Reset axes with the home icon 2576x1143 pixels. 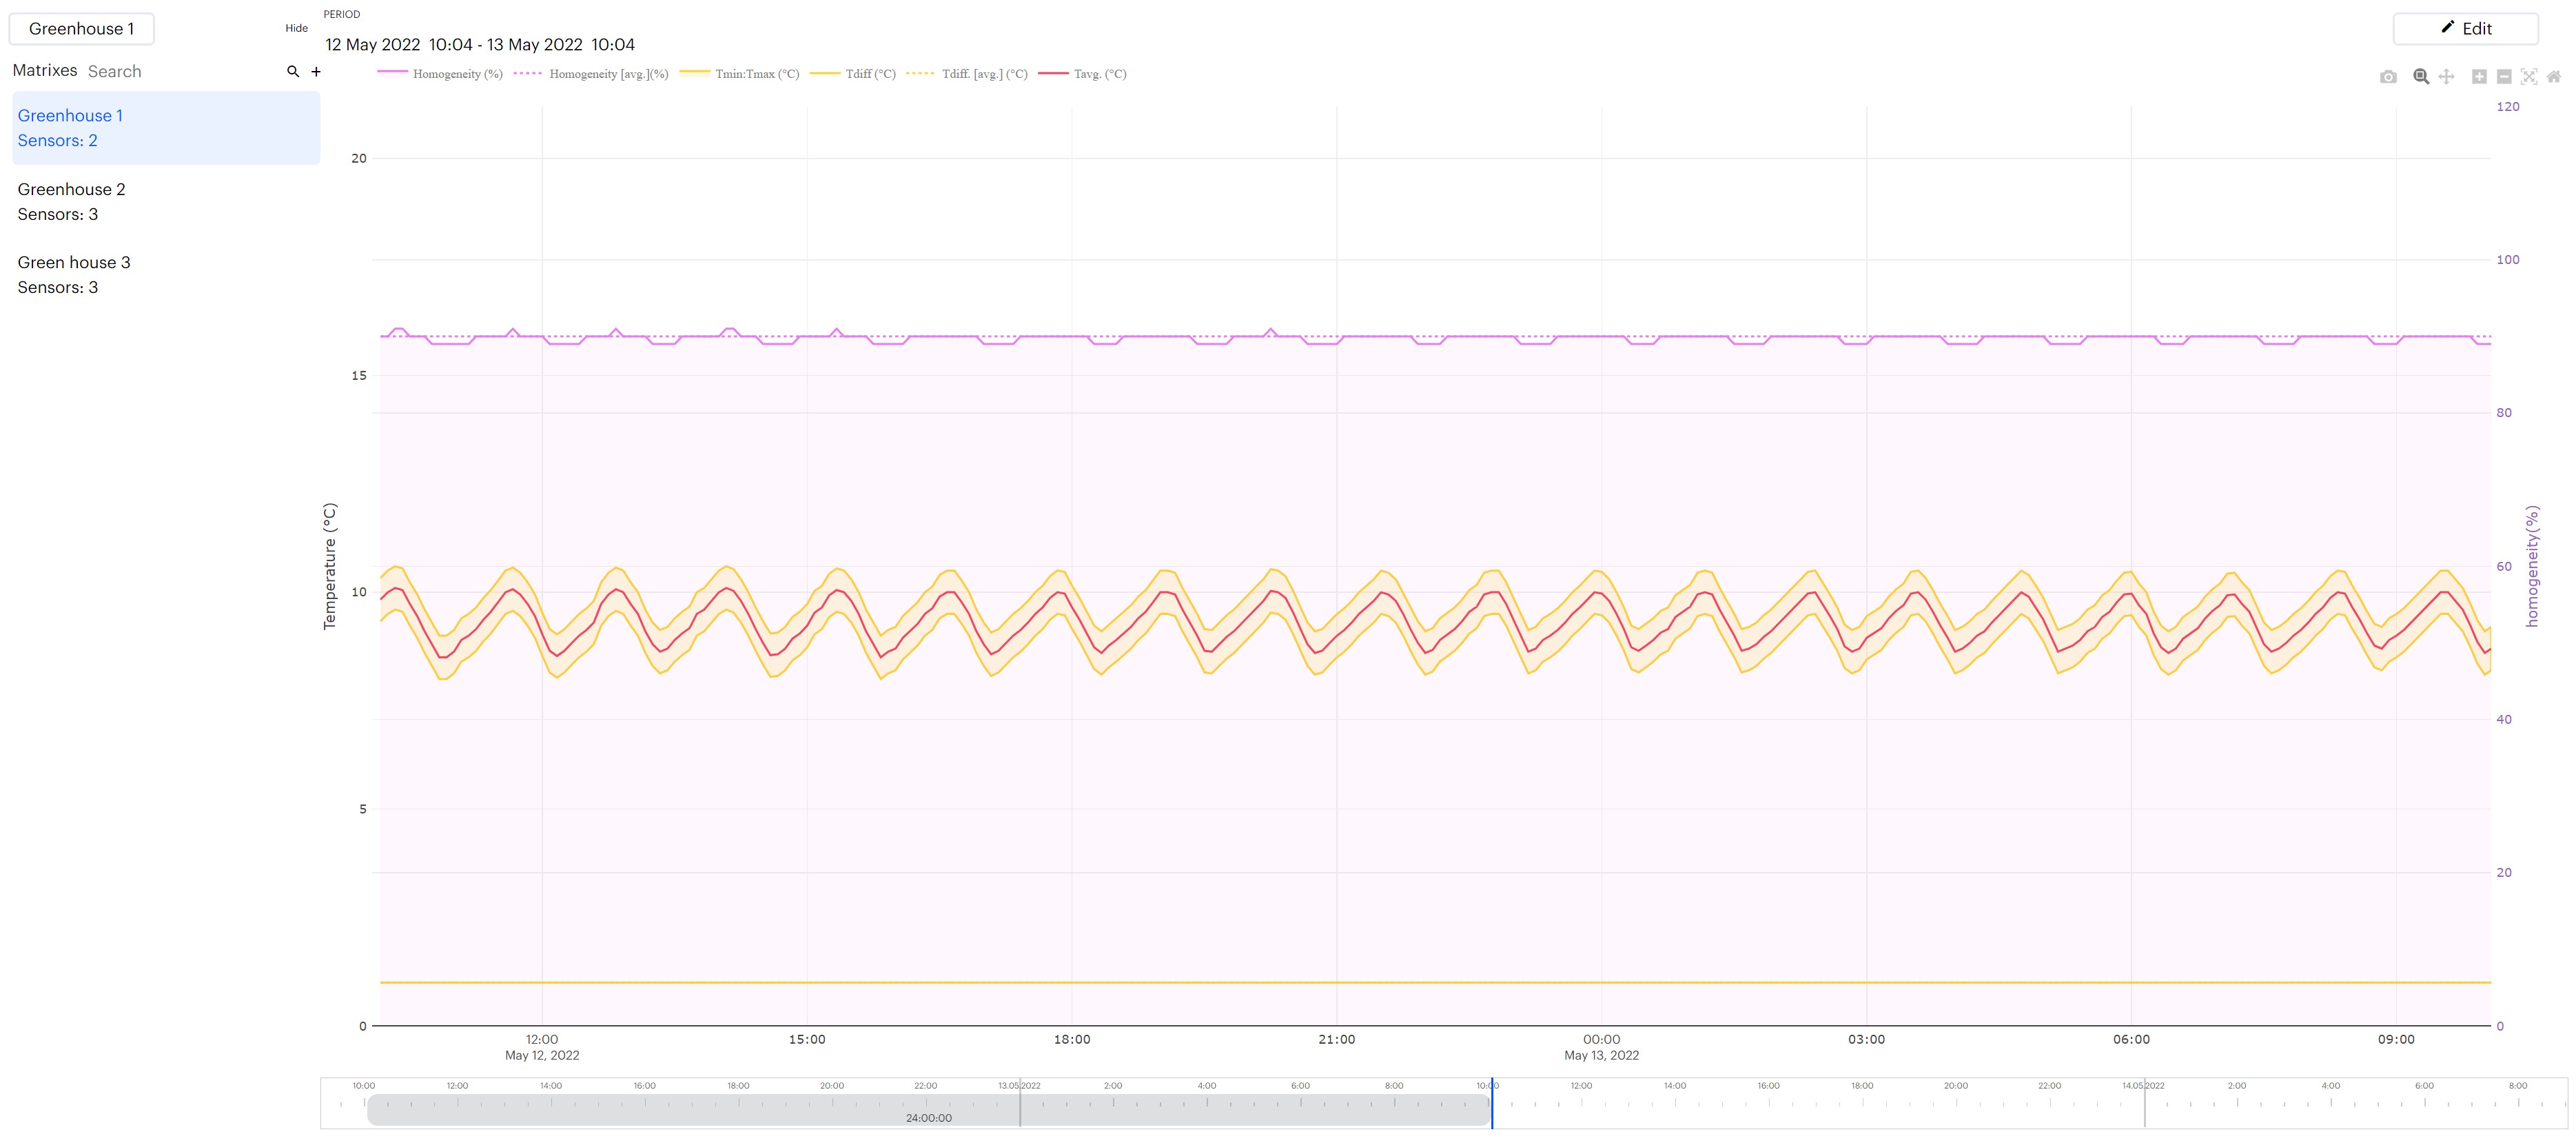(2554, 77)
